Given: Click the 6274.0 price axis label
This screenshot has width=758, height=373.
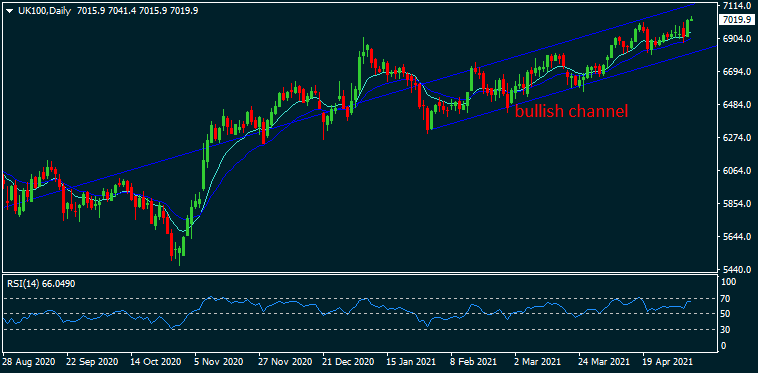Looking at the screenshot, I should click(x=736, y=138).
